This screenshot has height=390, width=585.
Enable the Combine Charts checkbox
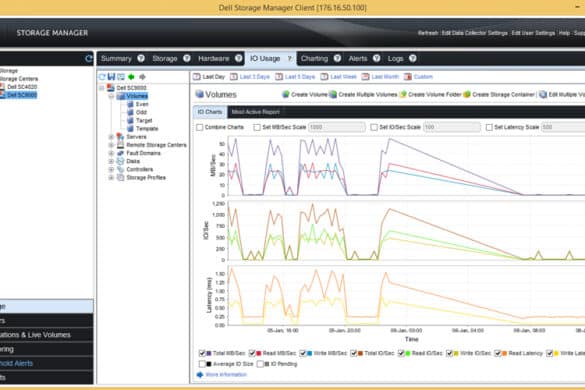click(200, 127)
